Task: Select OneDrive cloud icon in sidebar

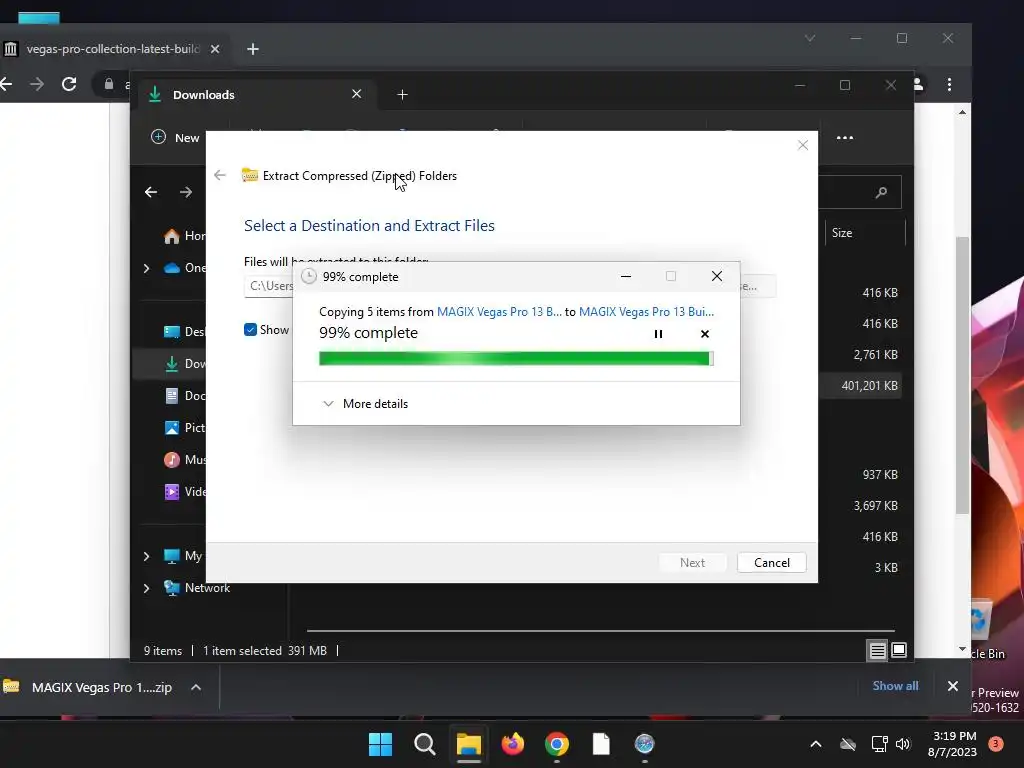Action: point(172,268)
